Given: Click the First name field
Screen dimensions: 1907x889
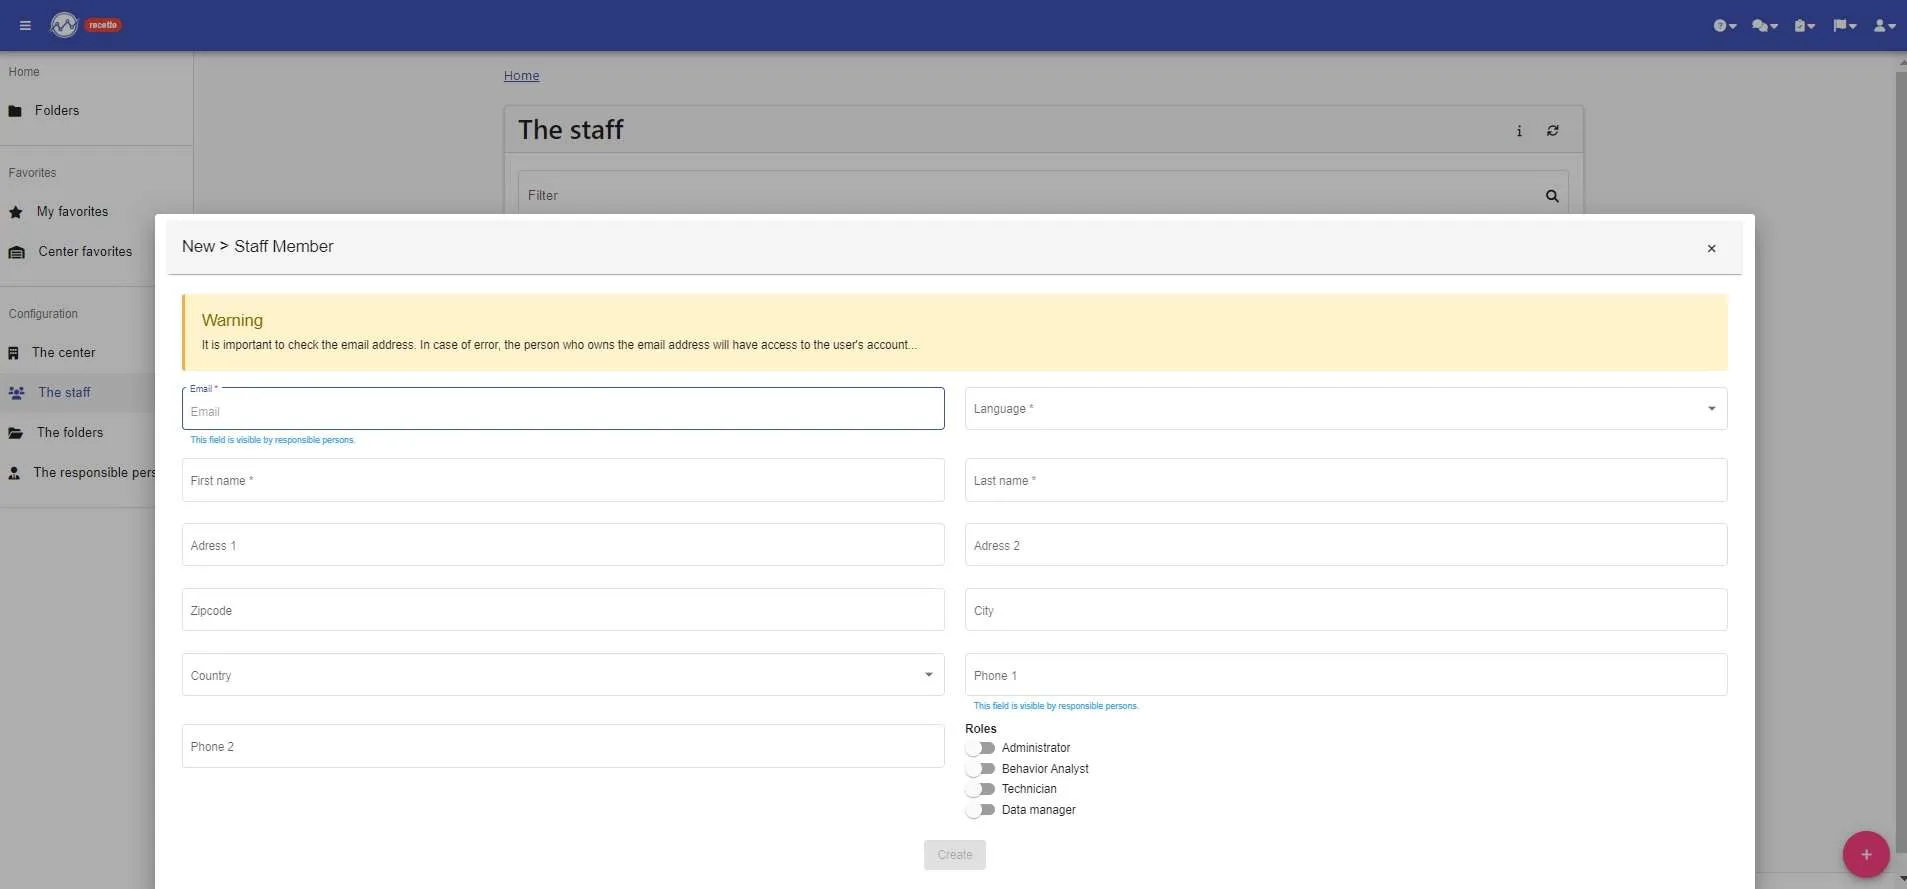Looking at the screenshot, I should [563, 480].
